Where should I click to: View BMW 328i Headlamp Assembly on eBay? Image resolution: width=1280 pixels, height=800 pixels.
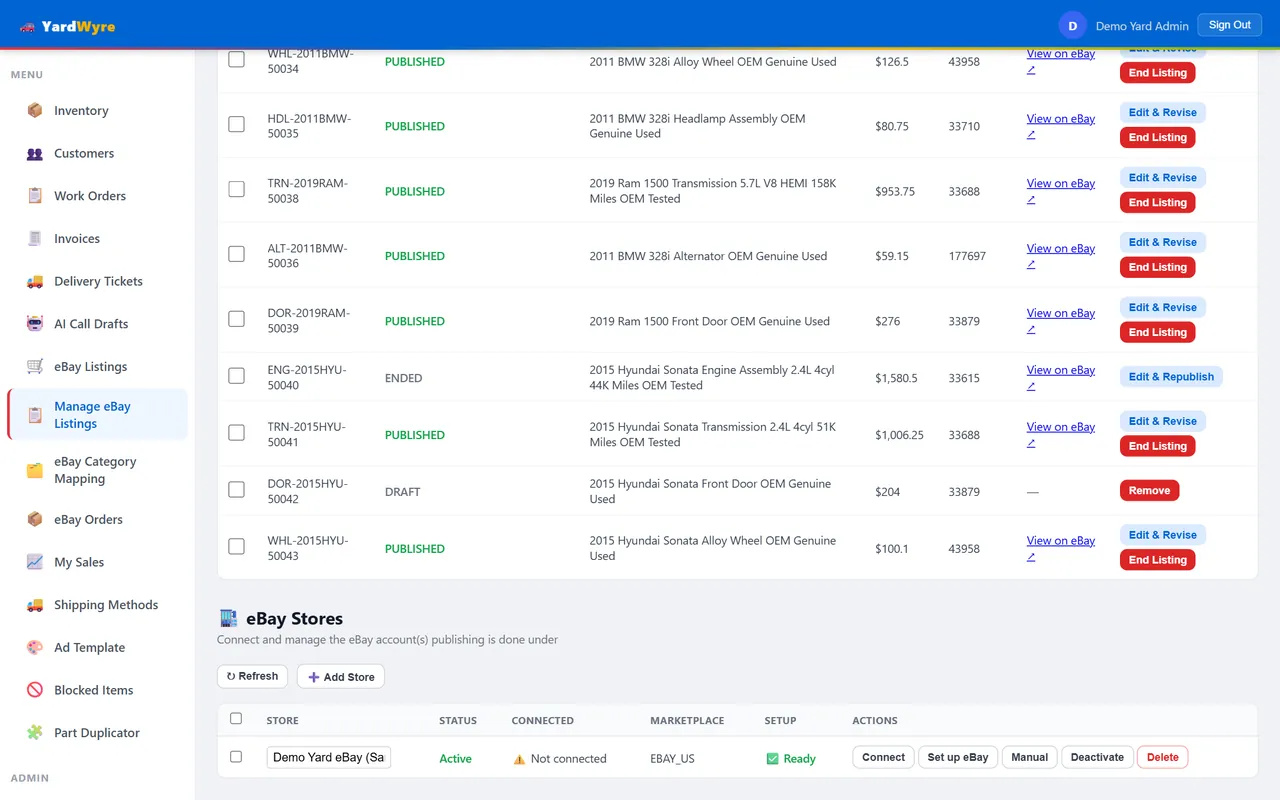1060,126
